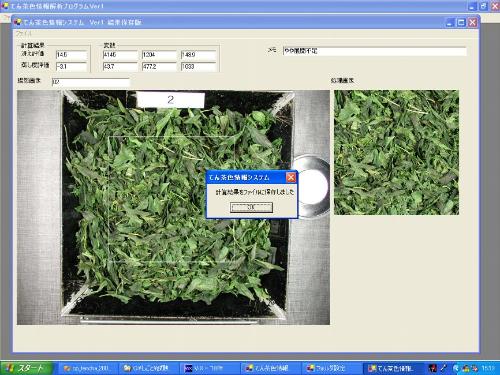Click the large captured tea leaf image
This screenshot has height=375, width=500.
click(173, 207)
